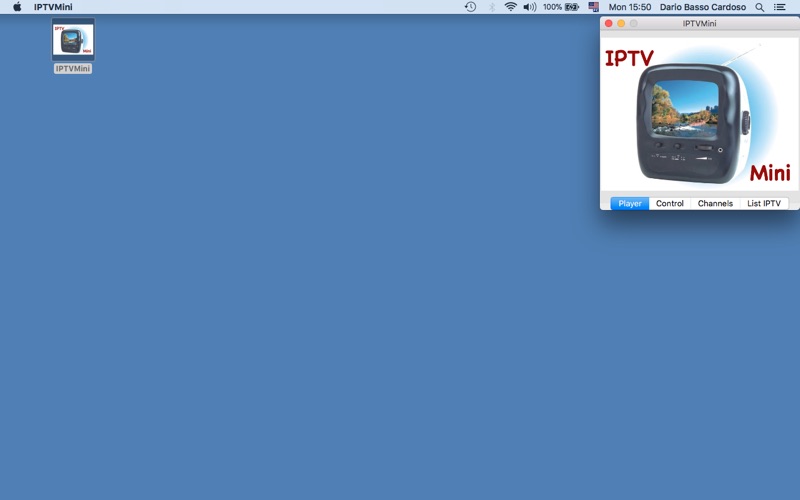
Task: Click the IPTVMini window title bar text
Action: pyautogui.click(x=699, y=23)
